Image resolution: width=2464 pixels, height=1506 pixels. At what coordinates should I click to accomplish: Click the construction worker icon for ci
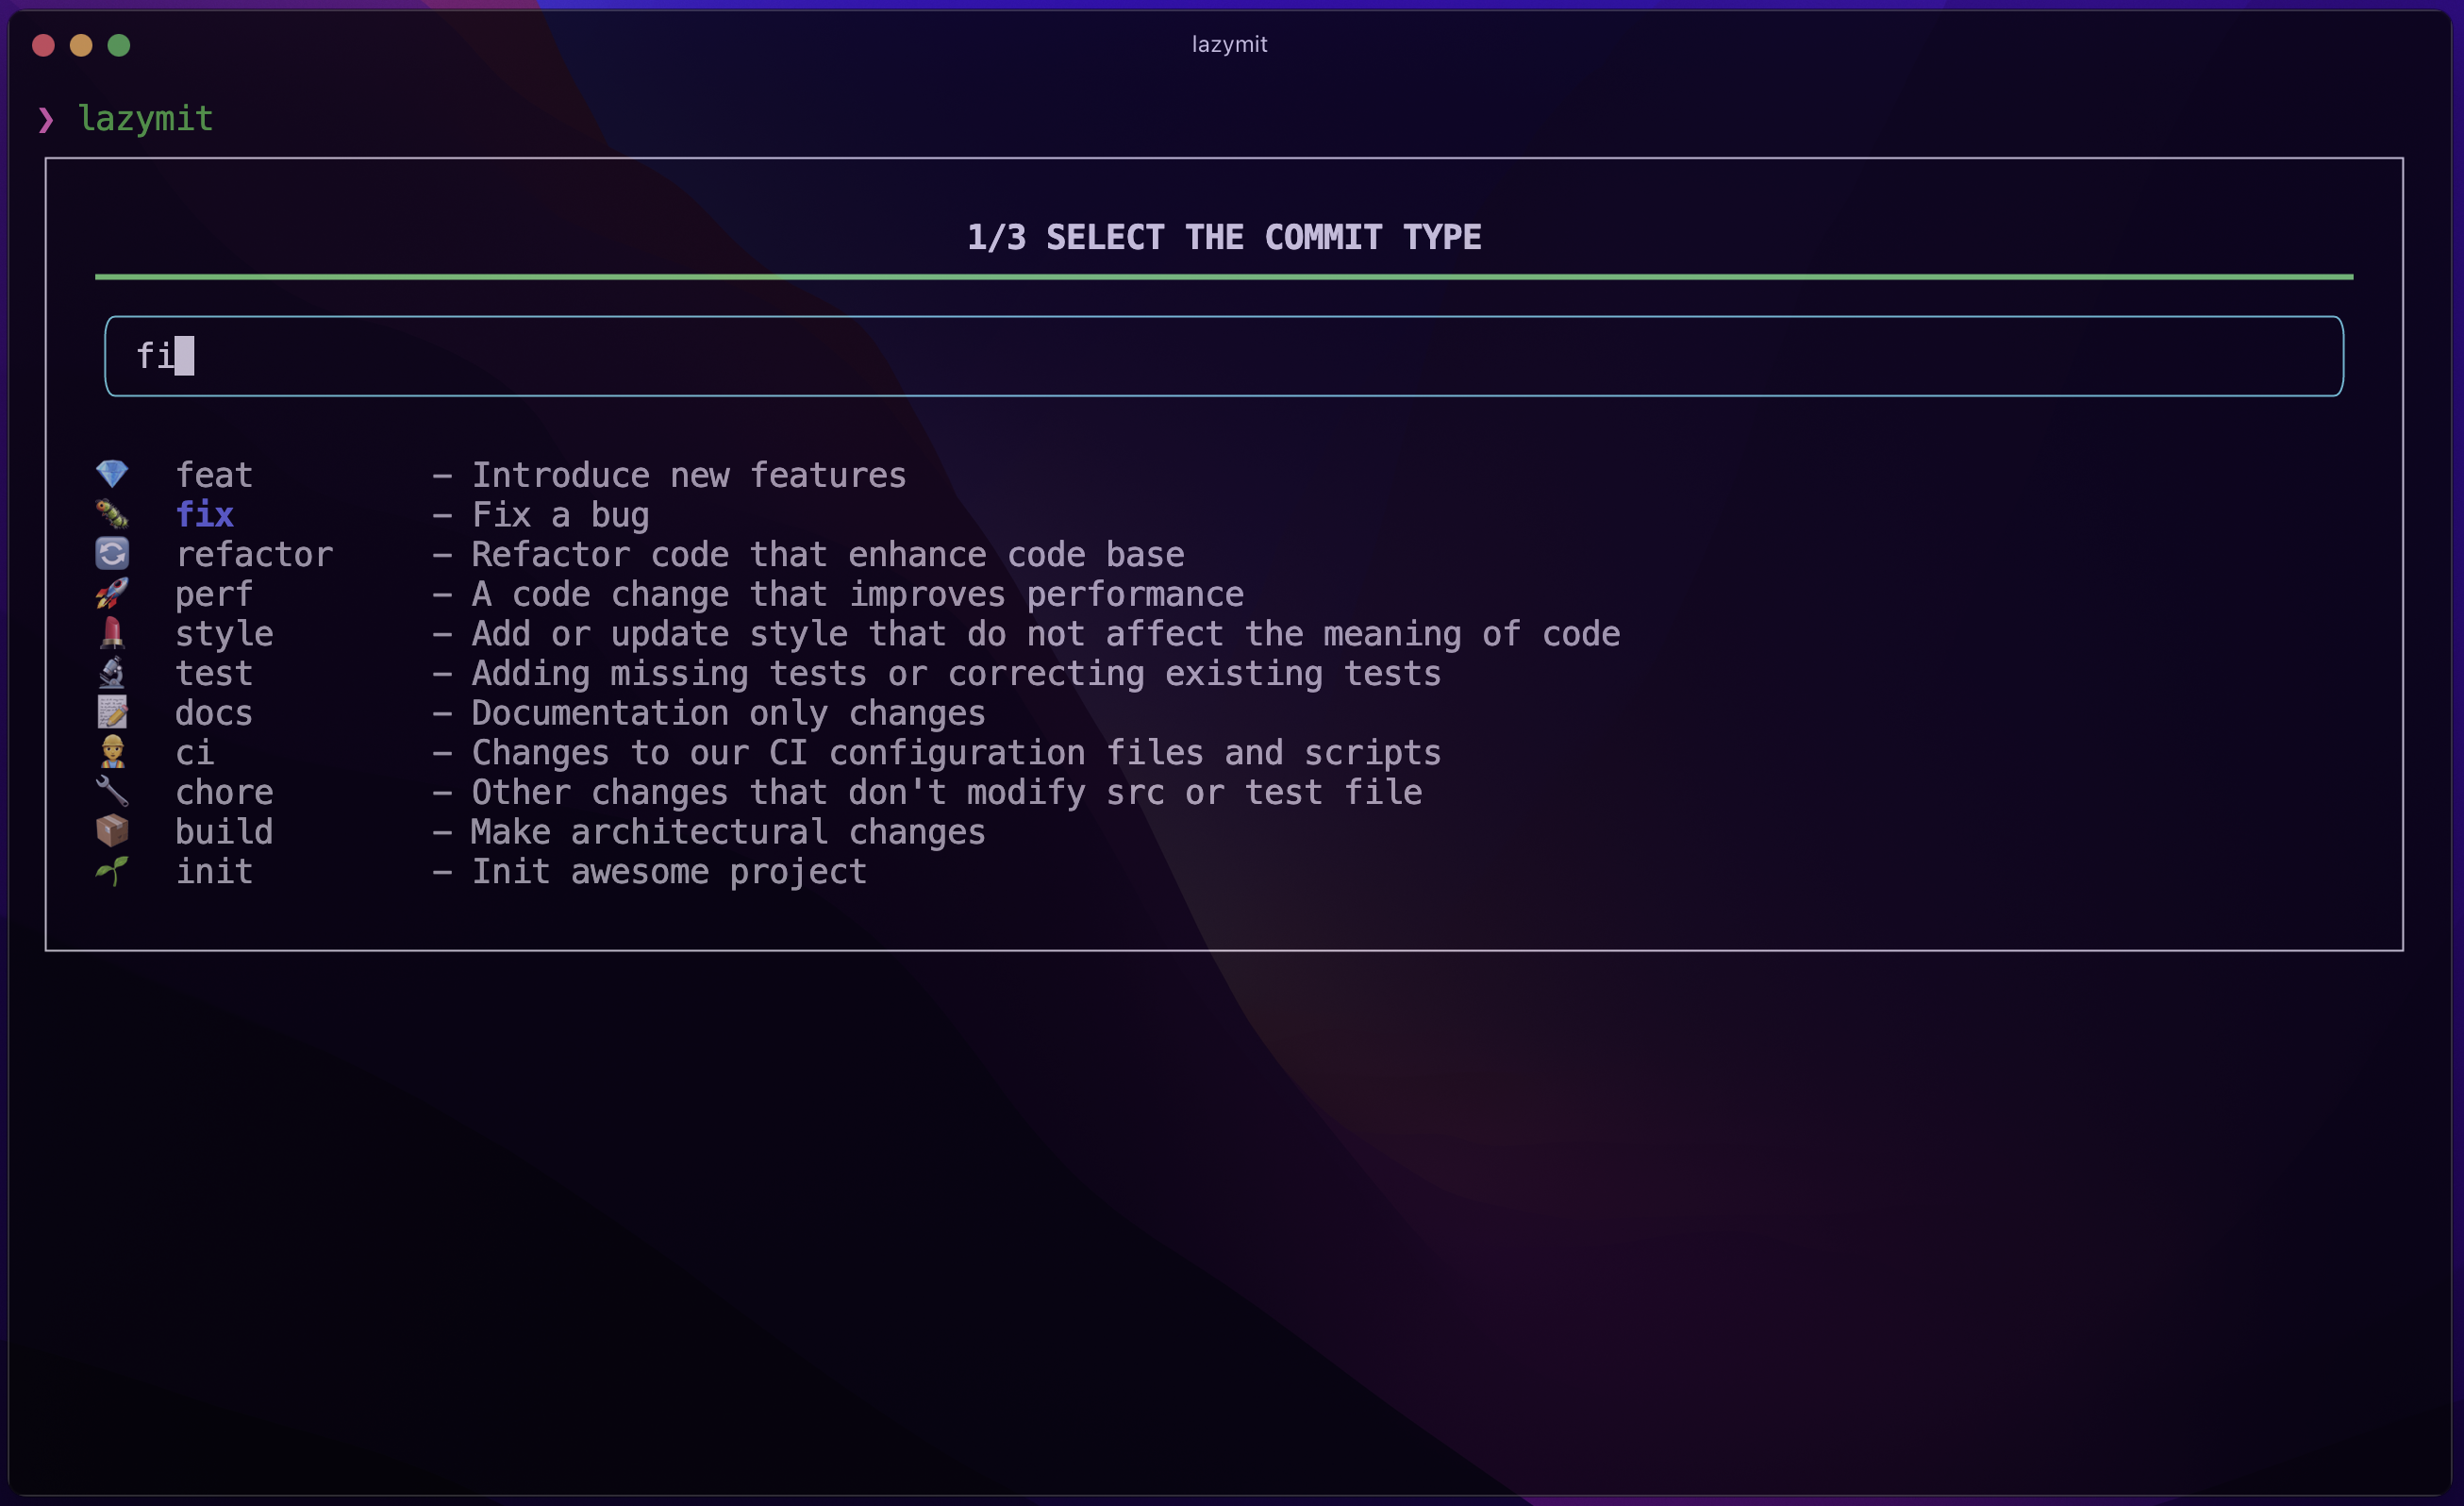[x=112, y=752]
